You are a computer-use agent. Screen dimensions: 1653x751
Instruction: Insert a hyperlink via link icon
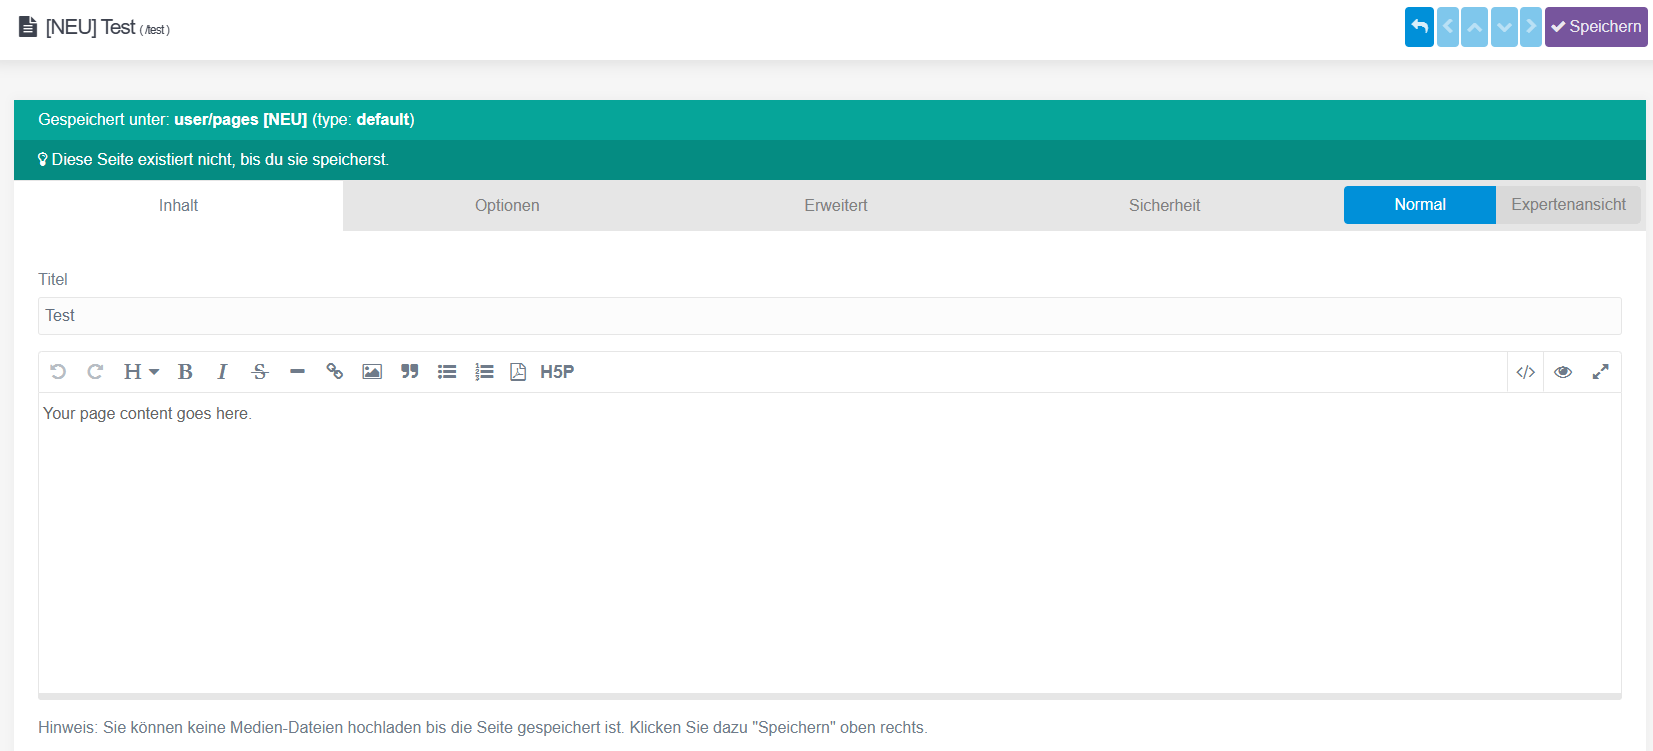[335, 372]
